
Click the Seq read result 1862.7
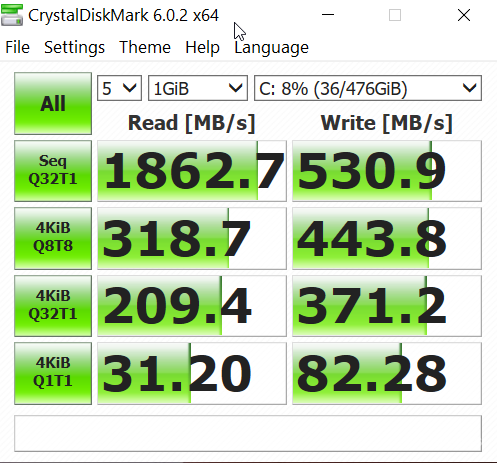[x=192, y=171]
